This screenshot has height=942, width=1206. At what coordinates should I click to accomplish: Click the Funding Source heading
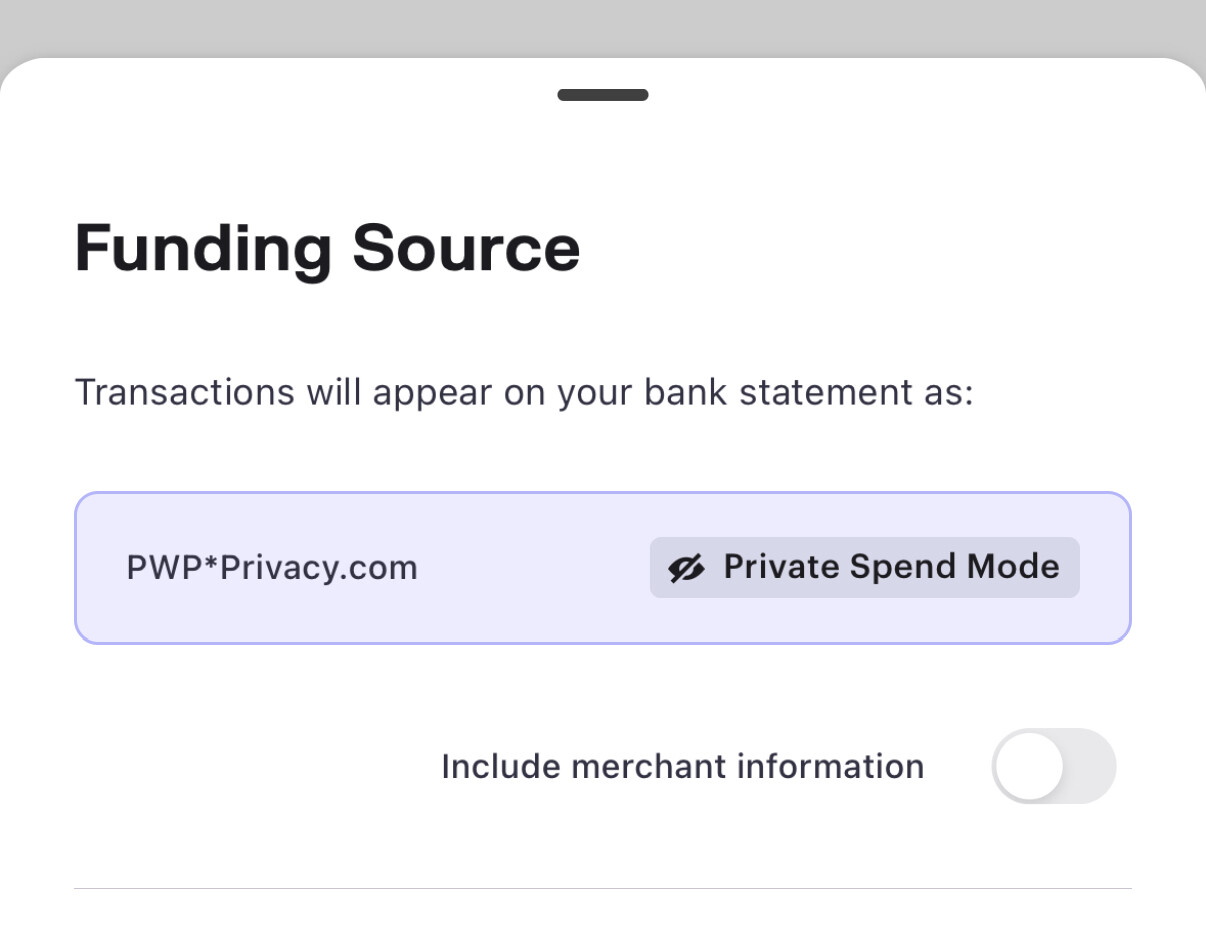pyautogui.click(x=327, y=247)
